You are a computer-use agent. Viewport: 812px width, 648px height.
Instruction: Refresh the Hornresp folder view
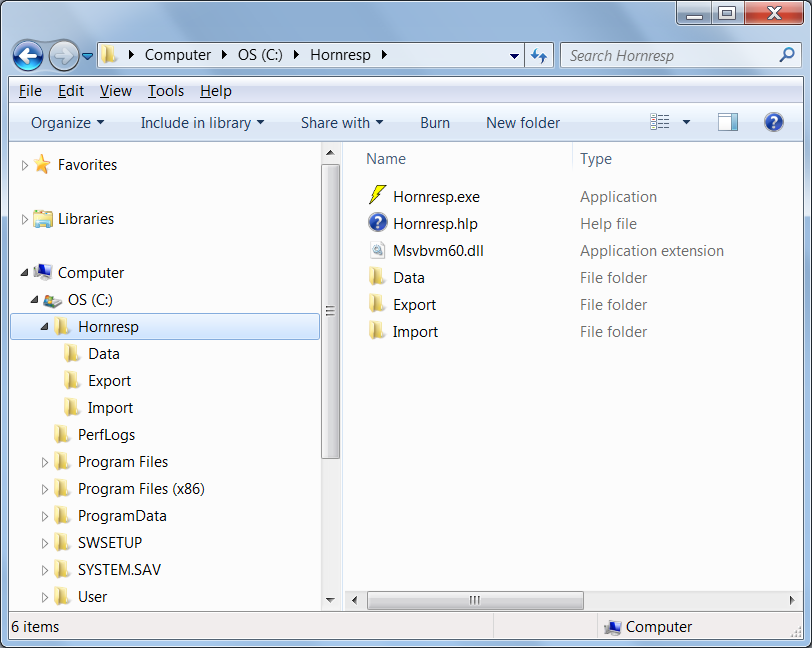[x=539, y=55]
